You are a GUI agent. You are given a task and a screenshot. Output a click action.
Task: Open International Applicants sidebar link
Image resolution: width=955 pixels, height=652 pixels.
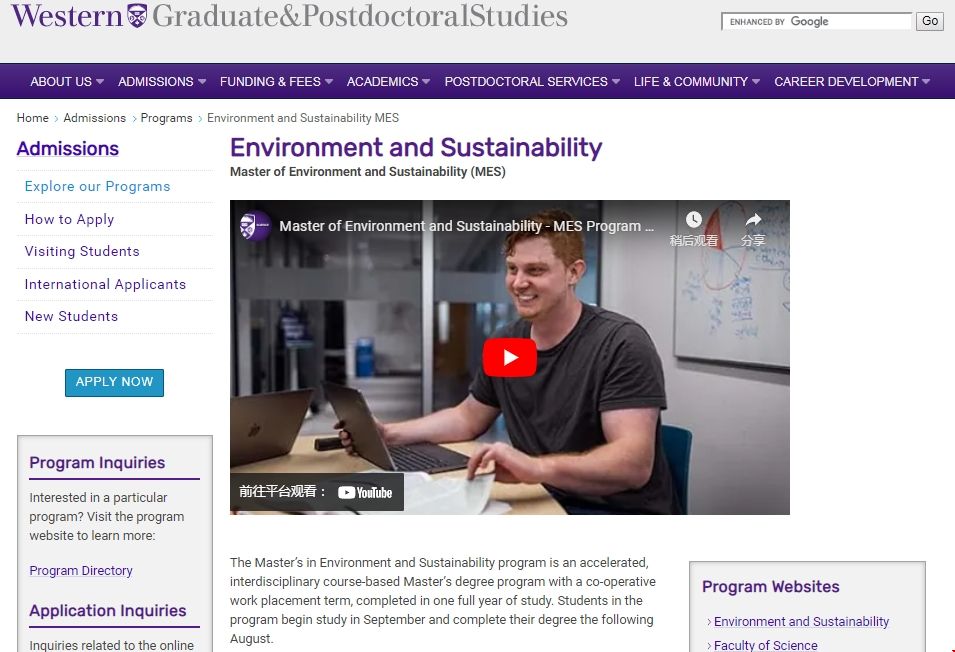tap(105, 284)
